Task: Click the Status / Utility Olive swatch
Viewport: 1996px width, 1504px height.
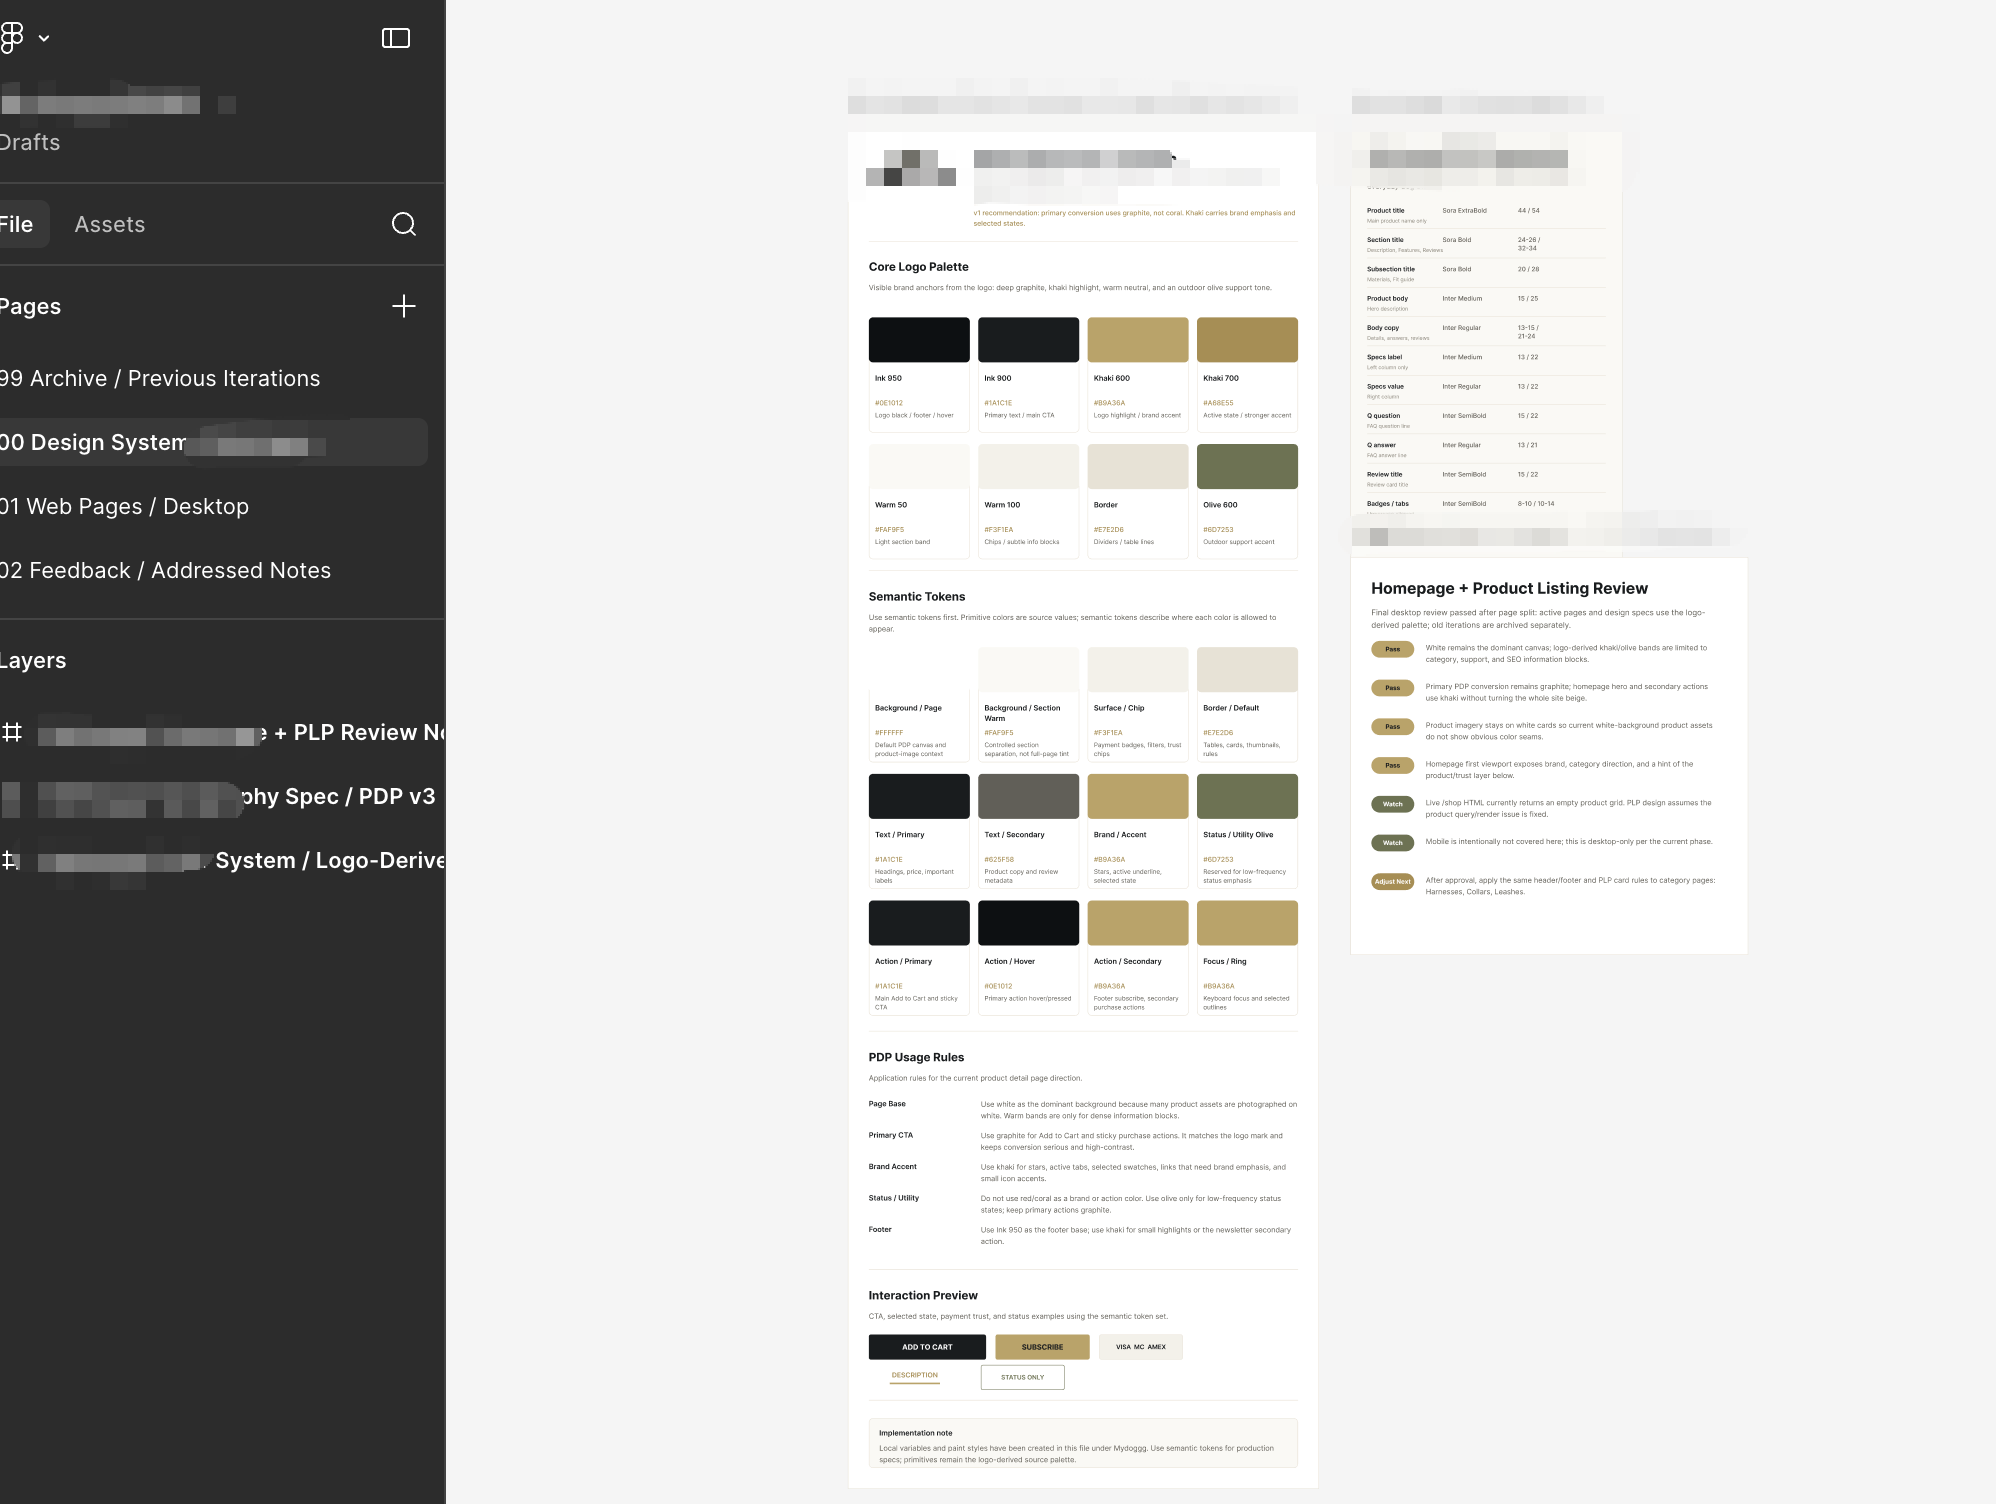Action: pos(1247,796)
